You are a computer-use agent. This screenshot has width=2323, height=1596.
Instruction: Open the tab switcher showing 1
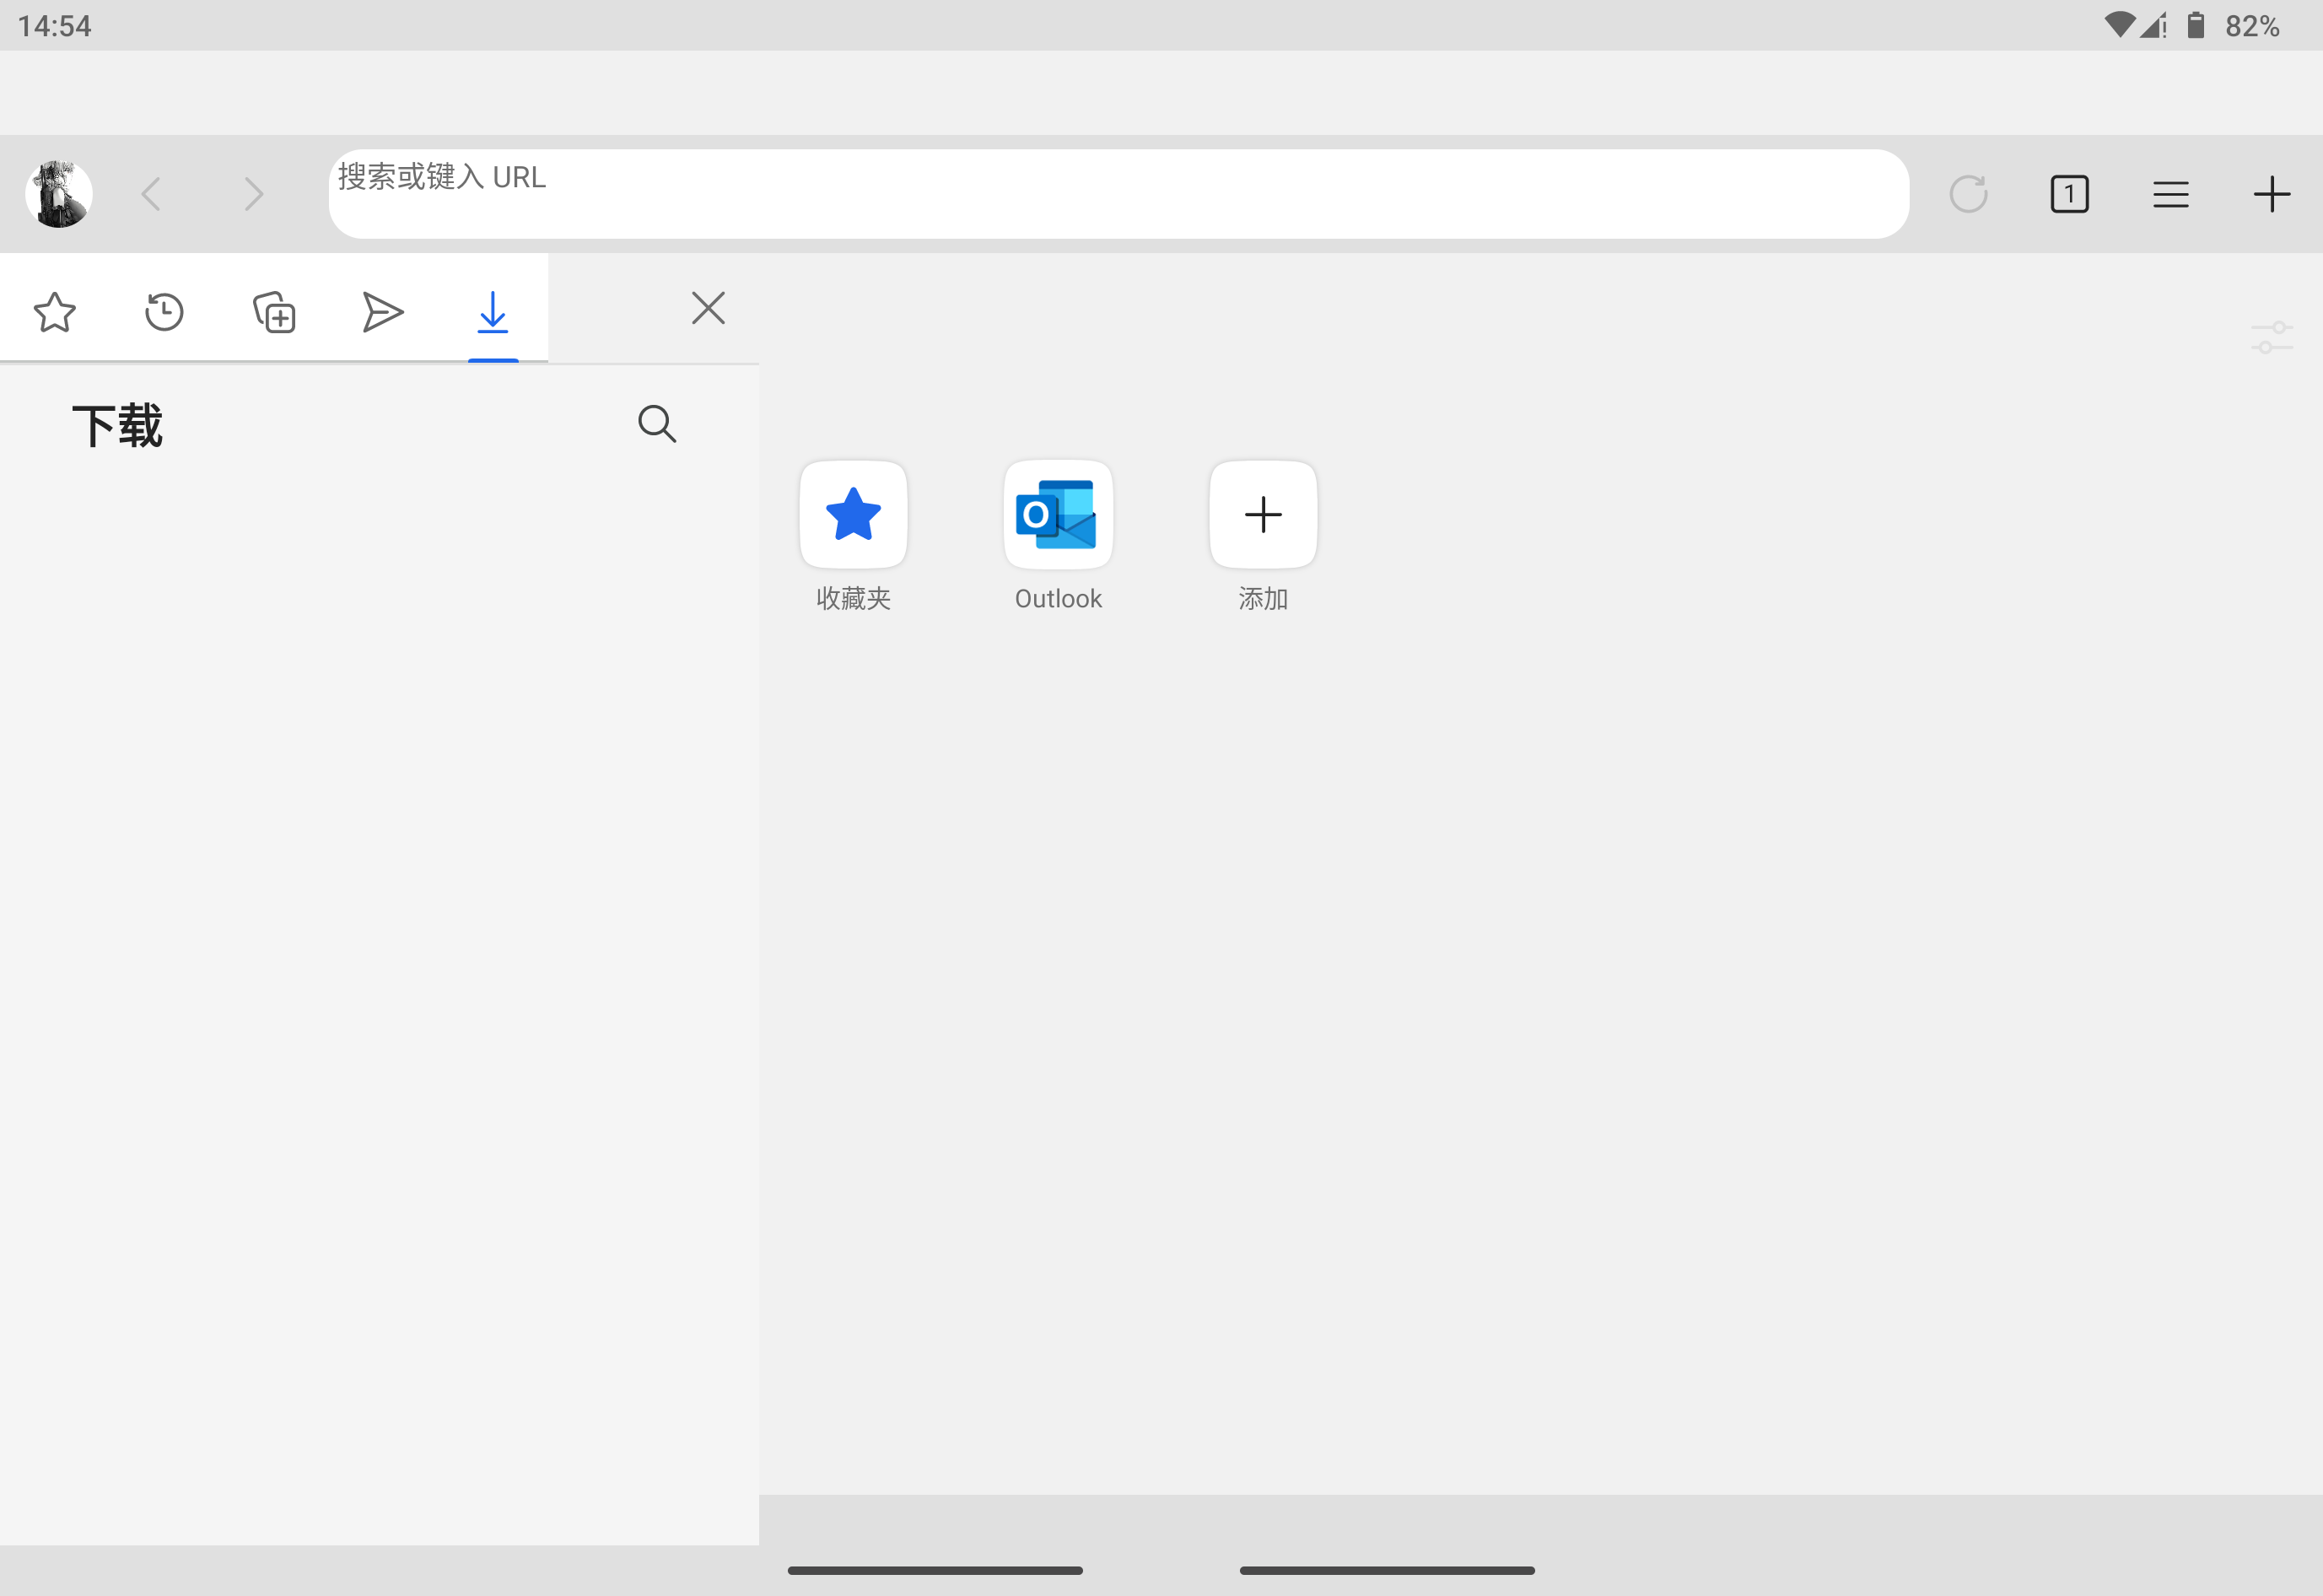point(2069,194)
